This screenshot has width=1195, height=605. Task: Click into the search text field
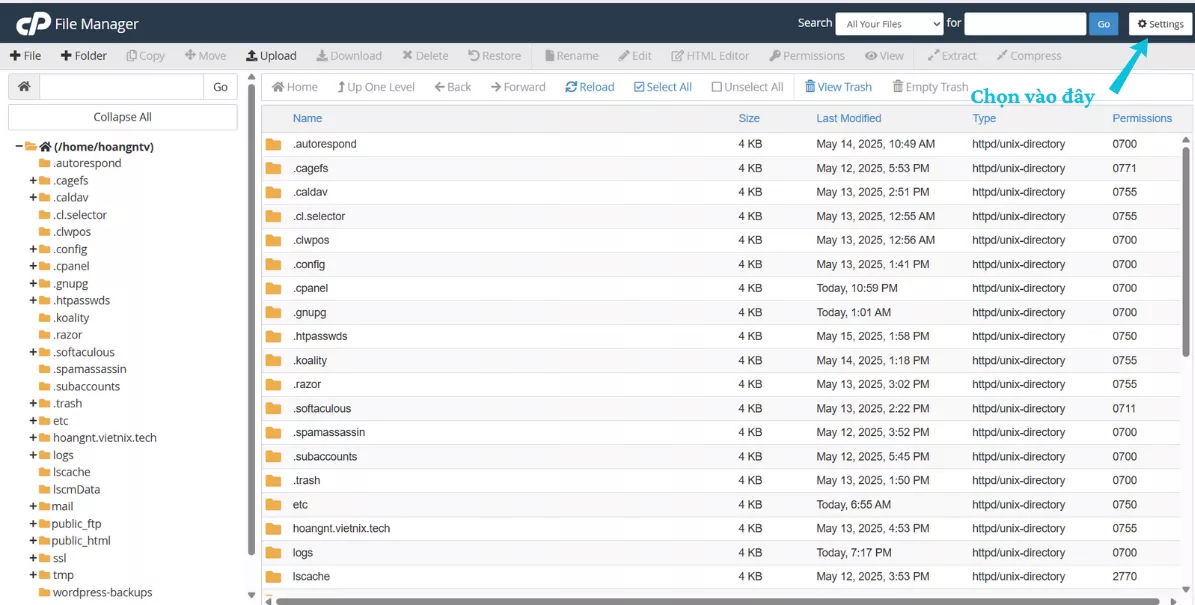tap(1024, 24)
